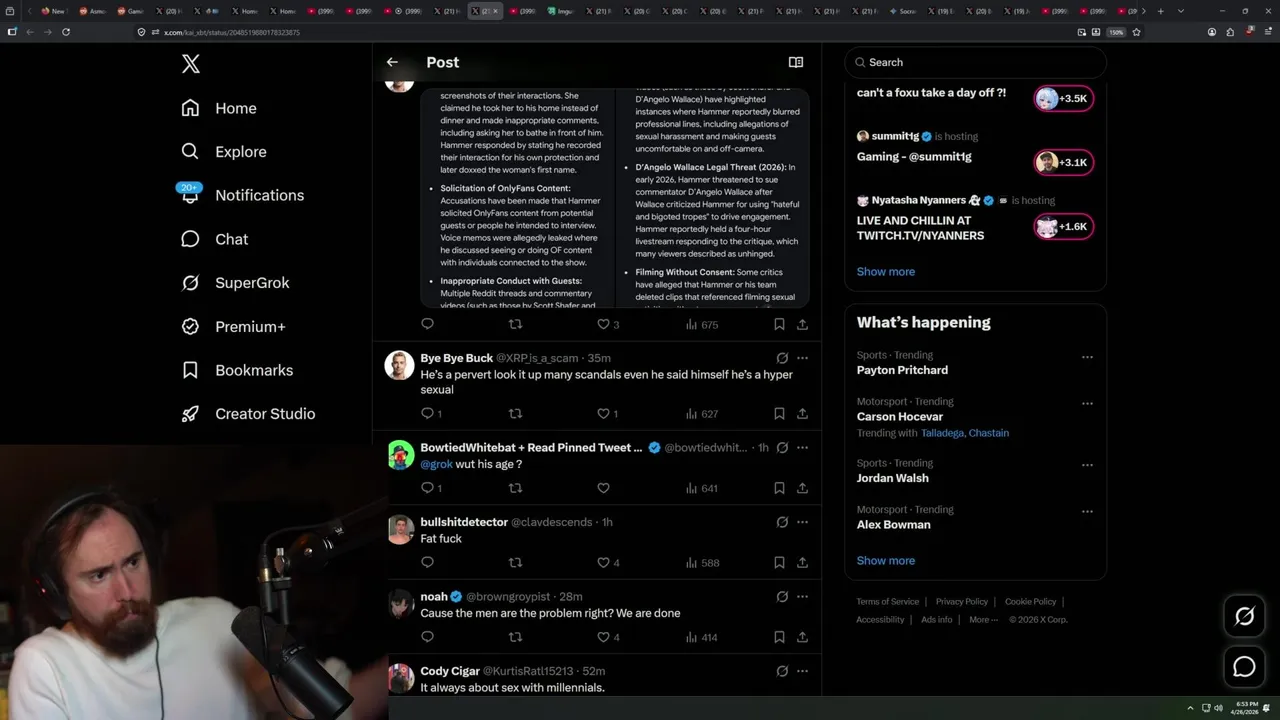This screenshot has height=720, width=1280.
Task: Open floating Grok button
Action: point(1245,617)
